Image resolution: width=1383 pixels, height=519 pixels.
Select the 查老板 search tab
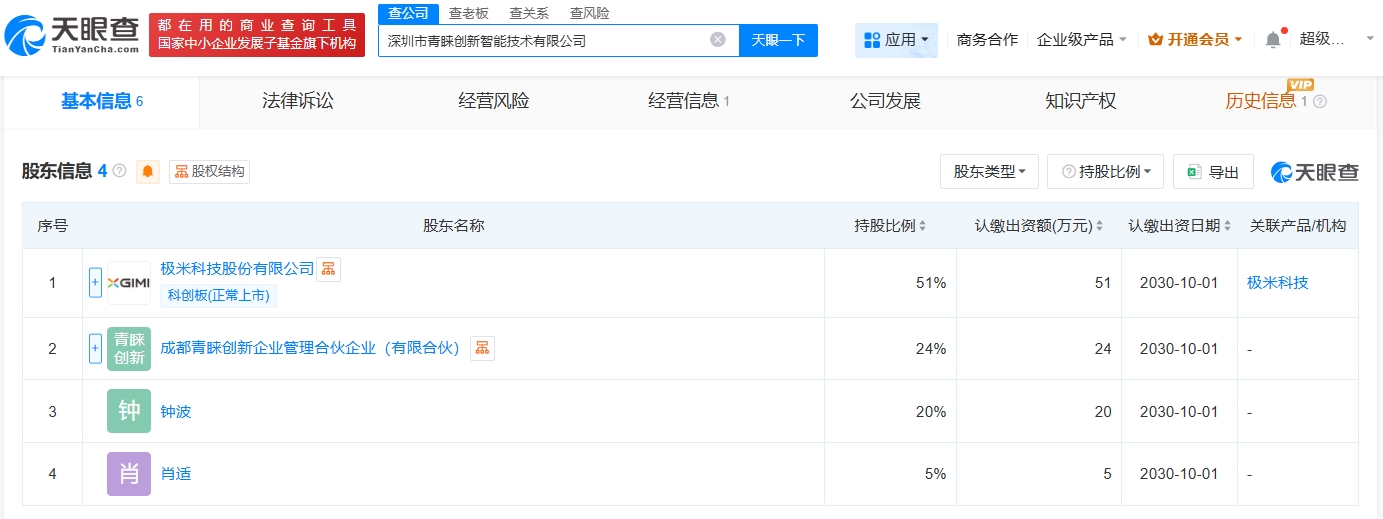pos(468,13)
